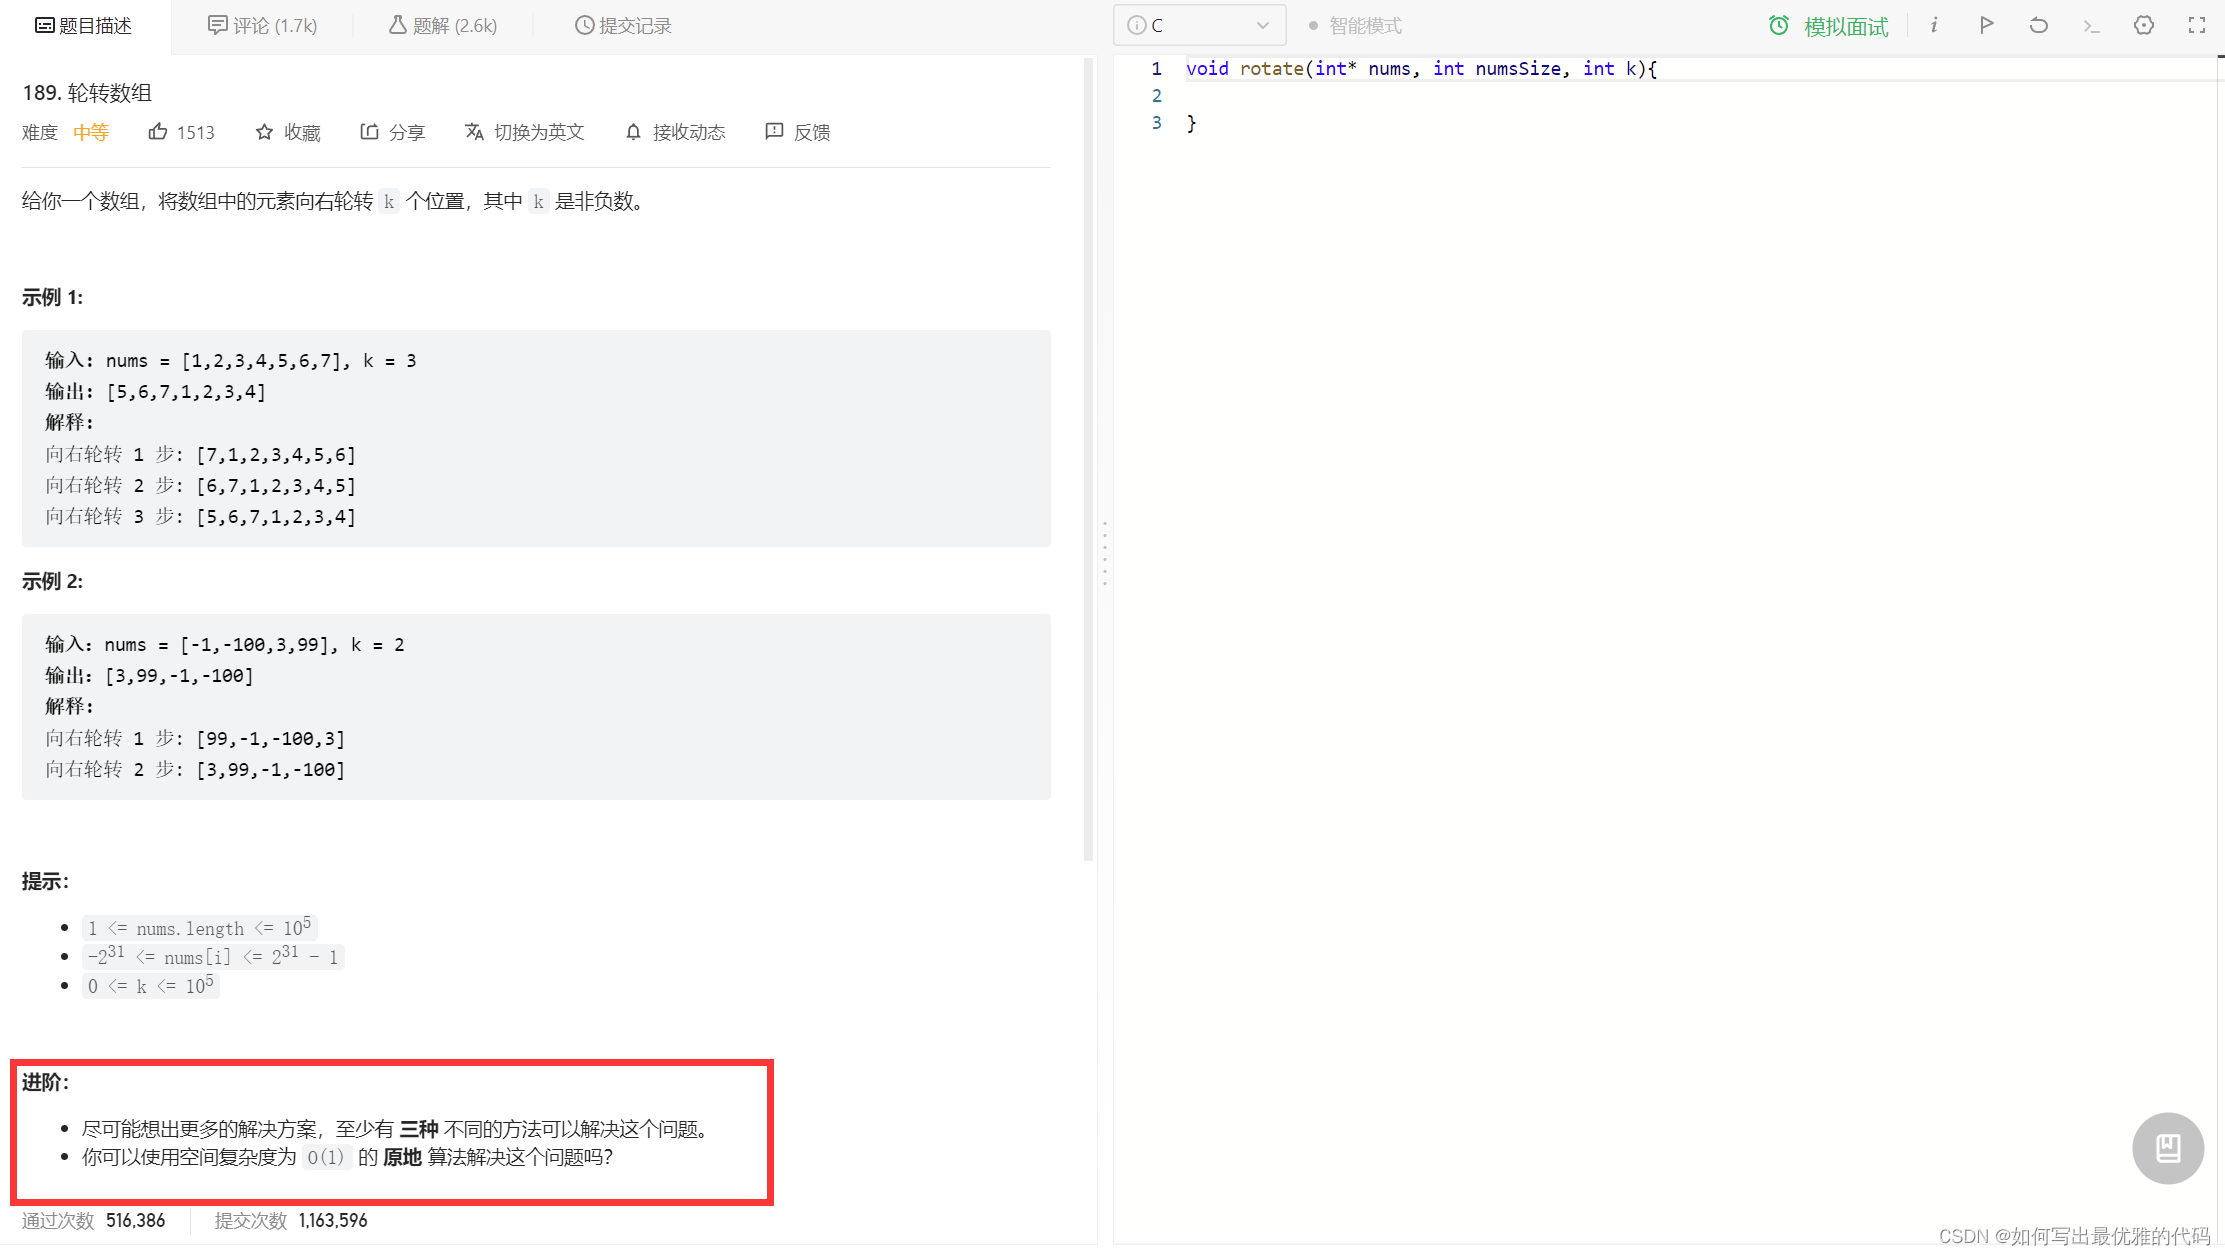View the 提交记录 tab

(623, 26)
